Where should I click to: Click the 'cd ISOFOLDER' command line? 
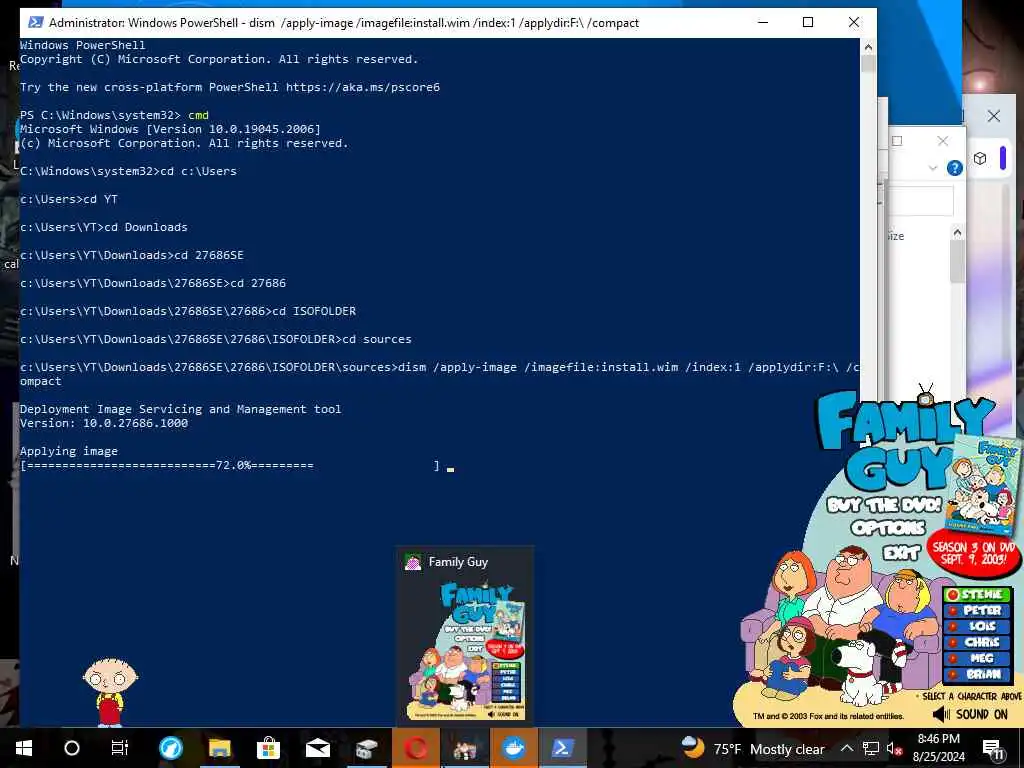[x=188, y=311]
